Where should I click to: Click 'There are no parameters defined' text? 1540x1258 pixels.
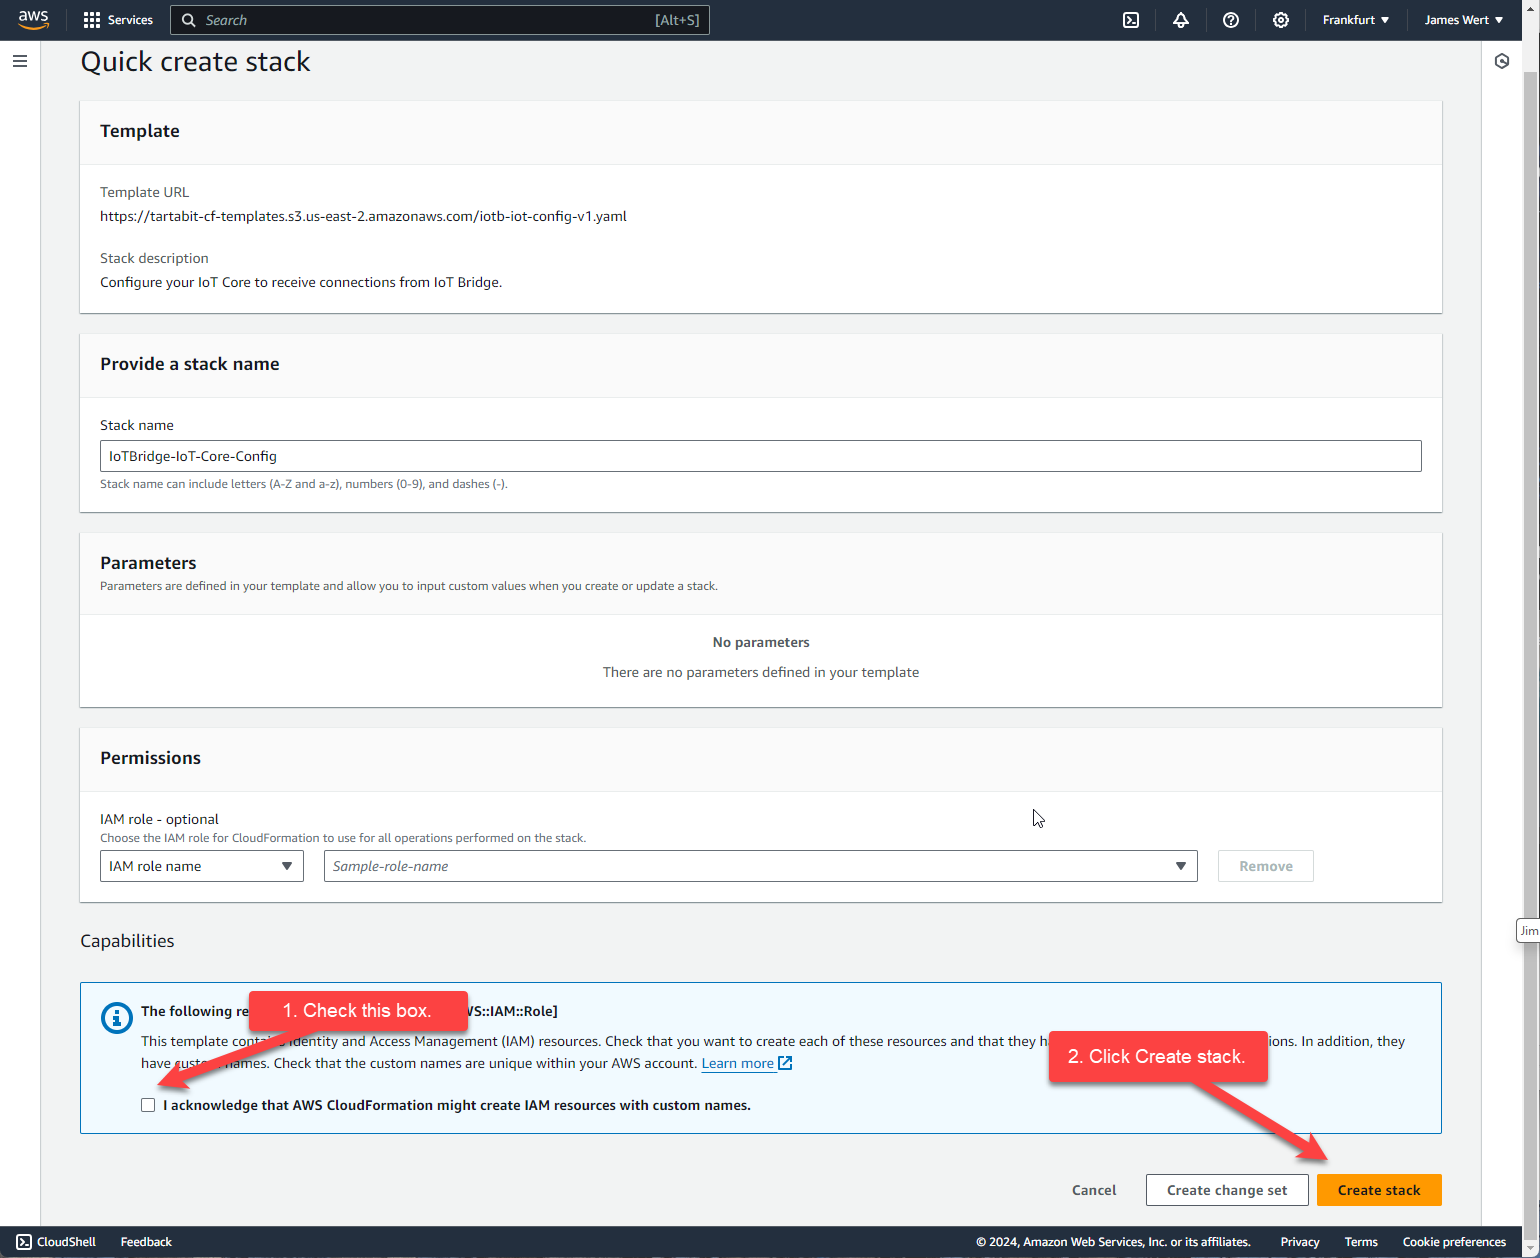[x=761, y=672]
